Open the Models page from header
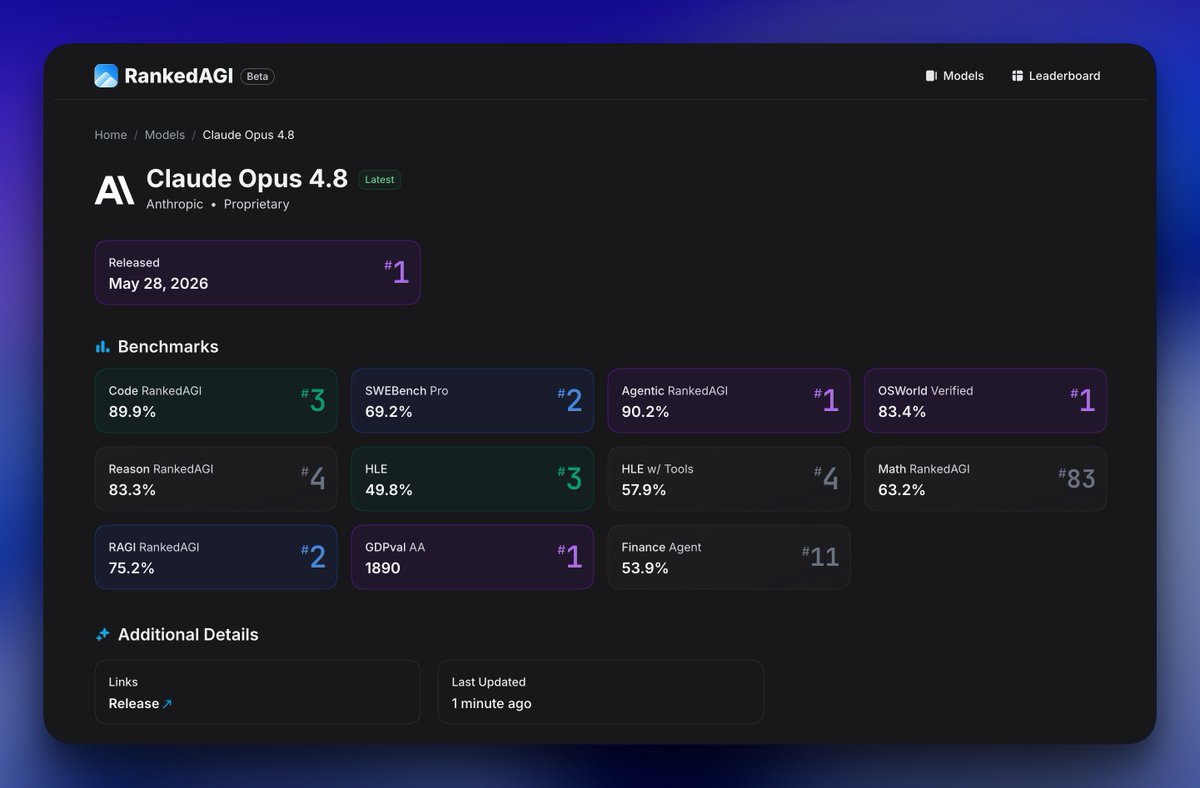The image size is (1200, 788). [x=955, y=76]
